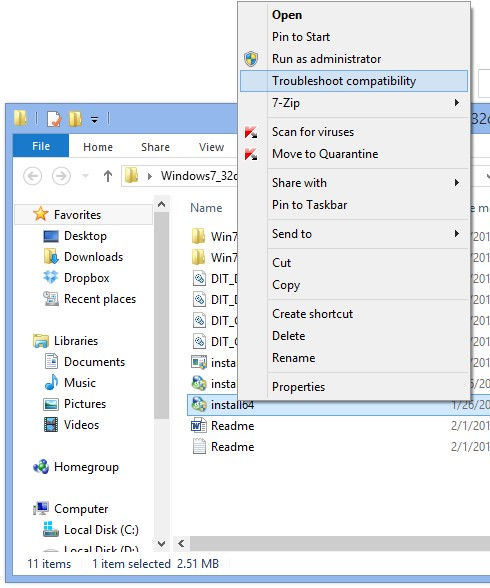Click the Music library icon
This screenshot has height=588, width=490.
coord(51,382)
